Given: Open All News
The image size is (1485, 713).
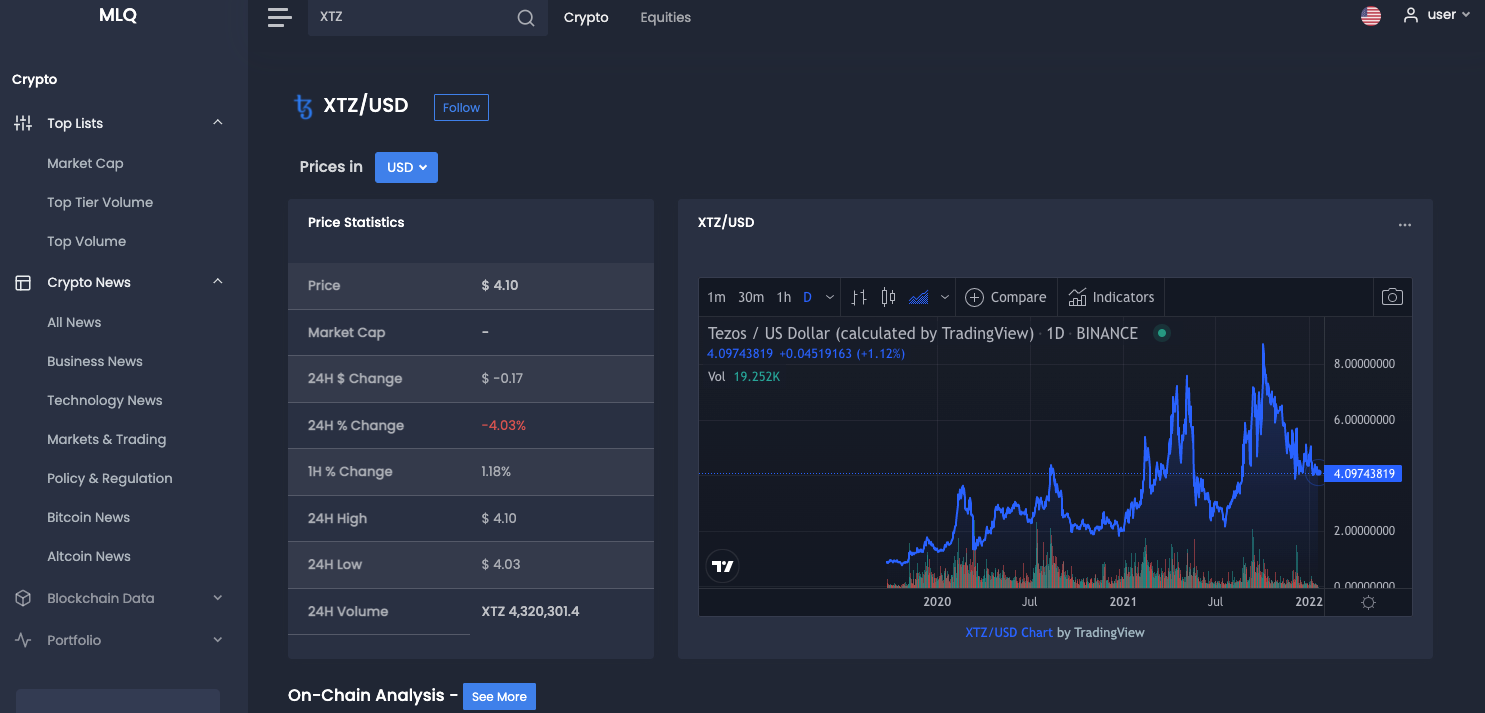Looking at the screenshot, I should click(x=74, y=322).
